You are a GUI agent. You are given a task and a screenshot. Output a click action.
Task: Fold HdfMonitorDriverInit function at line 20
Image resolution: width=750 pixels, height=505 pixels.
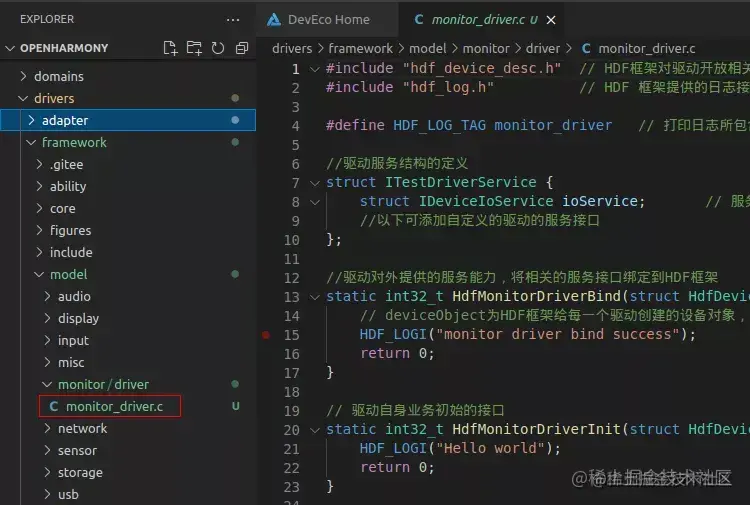(315, 430)
